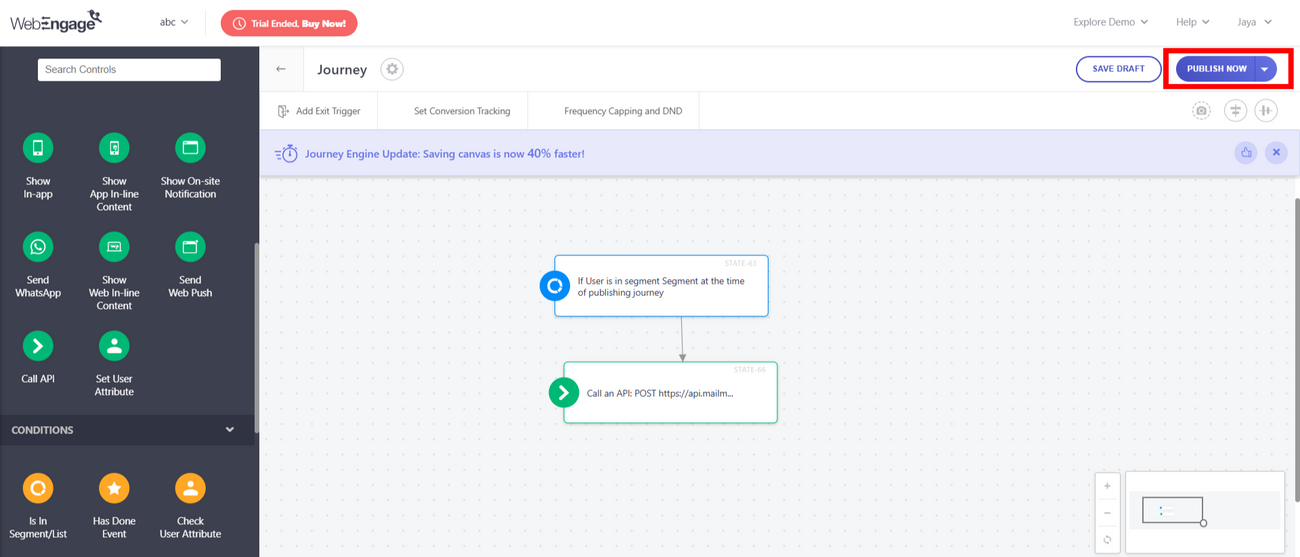
Task: Select the Has Done Event condition icon
Action: coord(114,488)
